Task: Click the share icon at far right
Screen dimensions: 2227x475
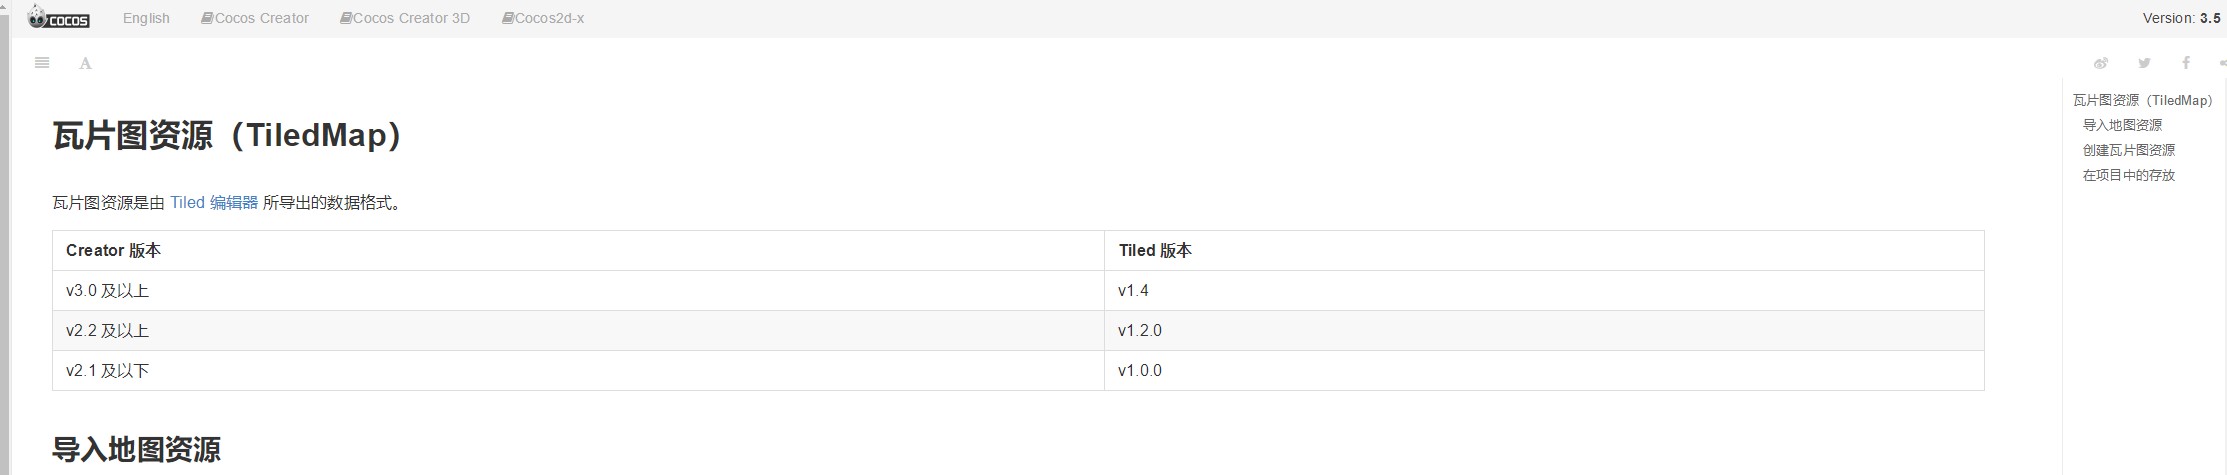Action: (x=2221, y=63)
